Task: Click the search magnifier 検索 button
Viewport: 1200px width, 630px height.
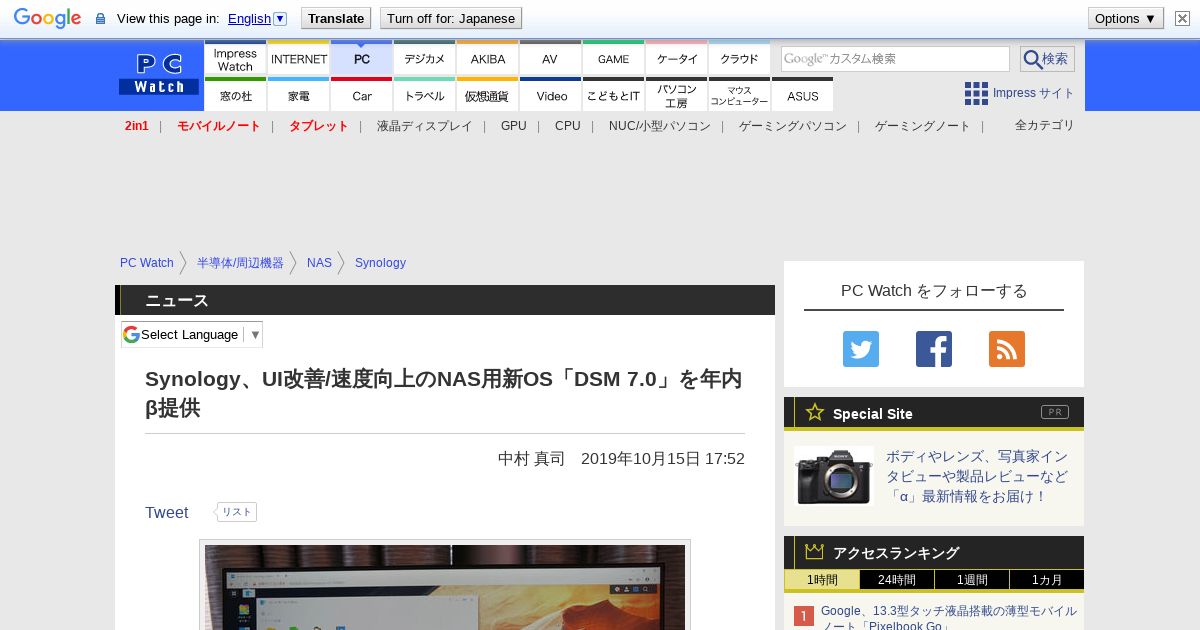Action: pos(1047,59)
